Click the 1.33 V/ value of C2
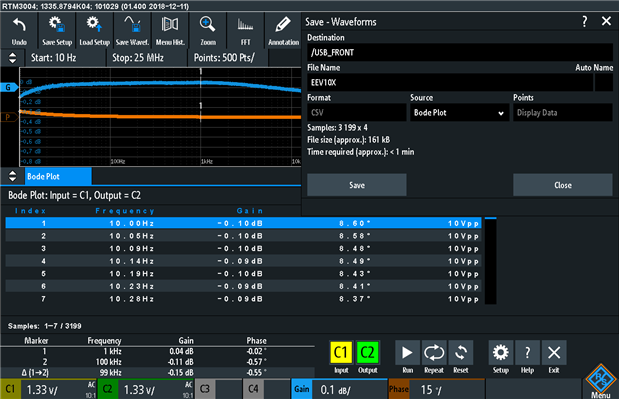 point(139,390)
